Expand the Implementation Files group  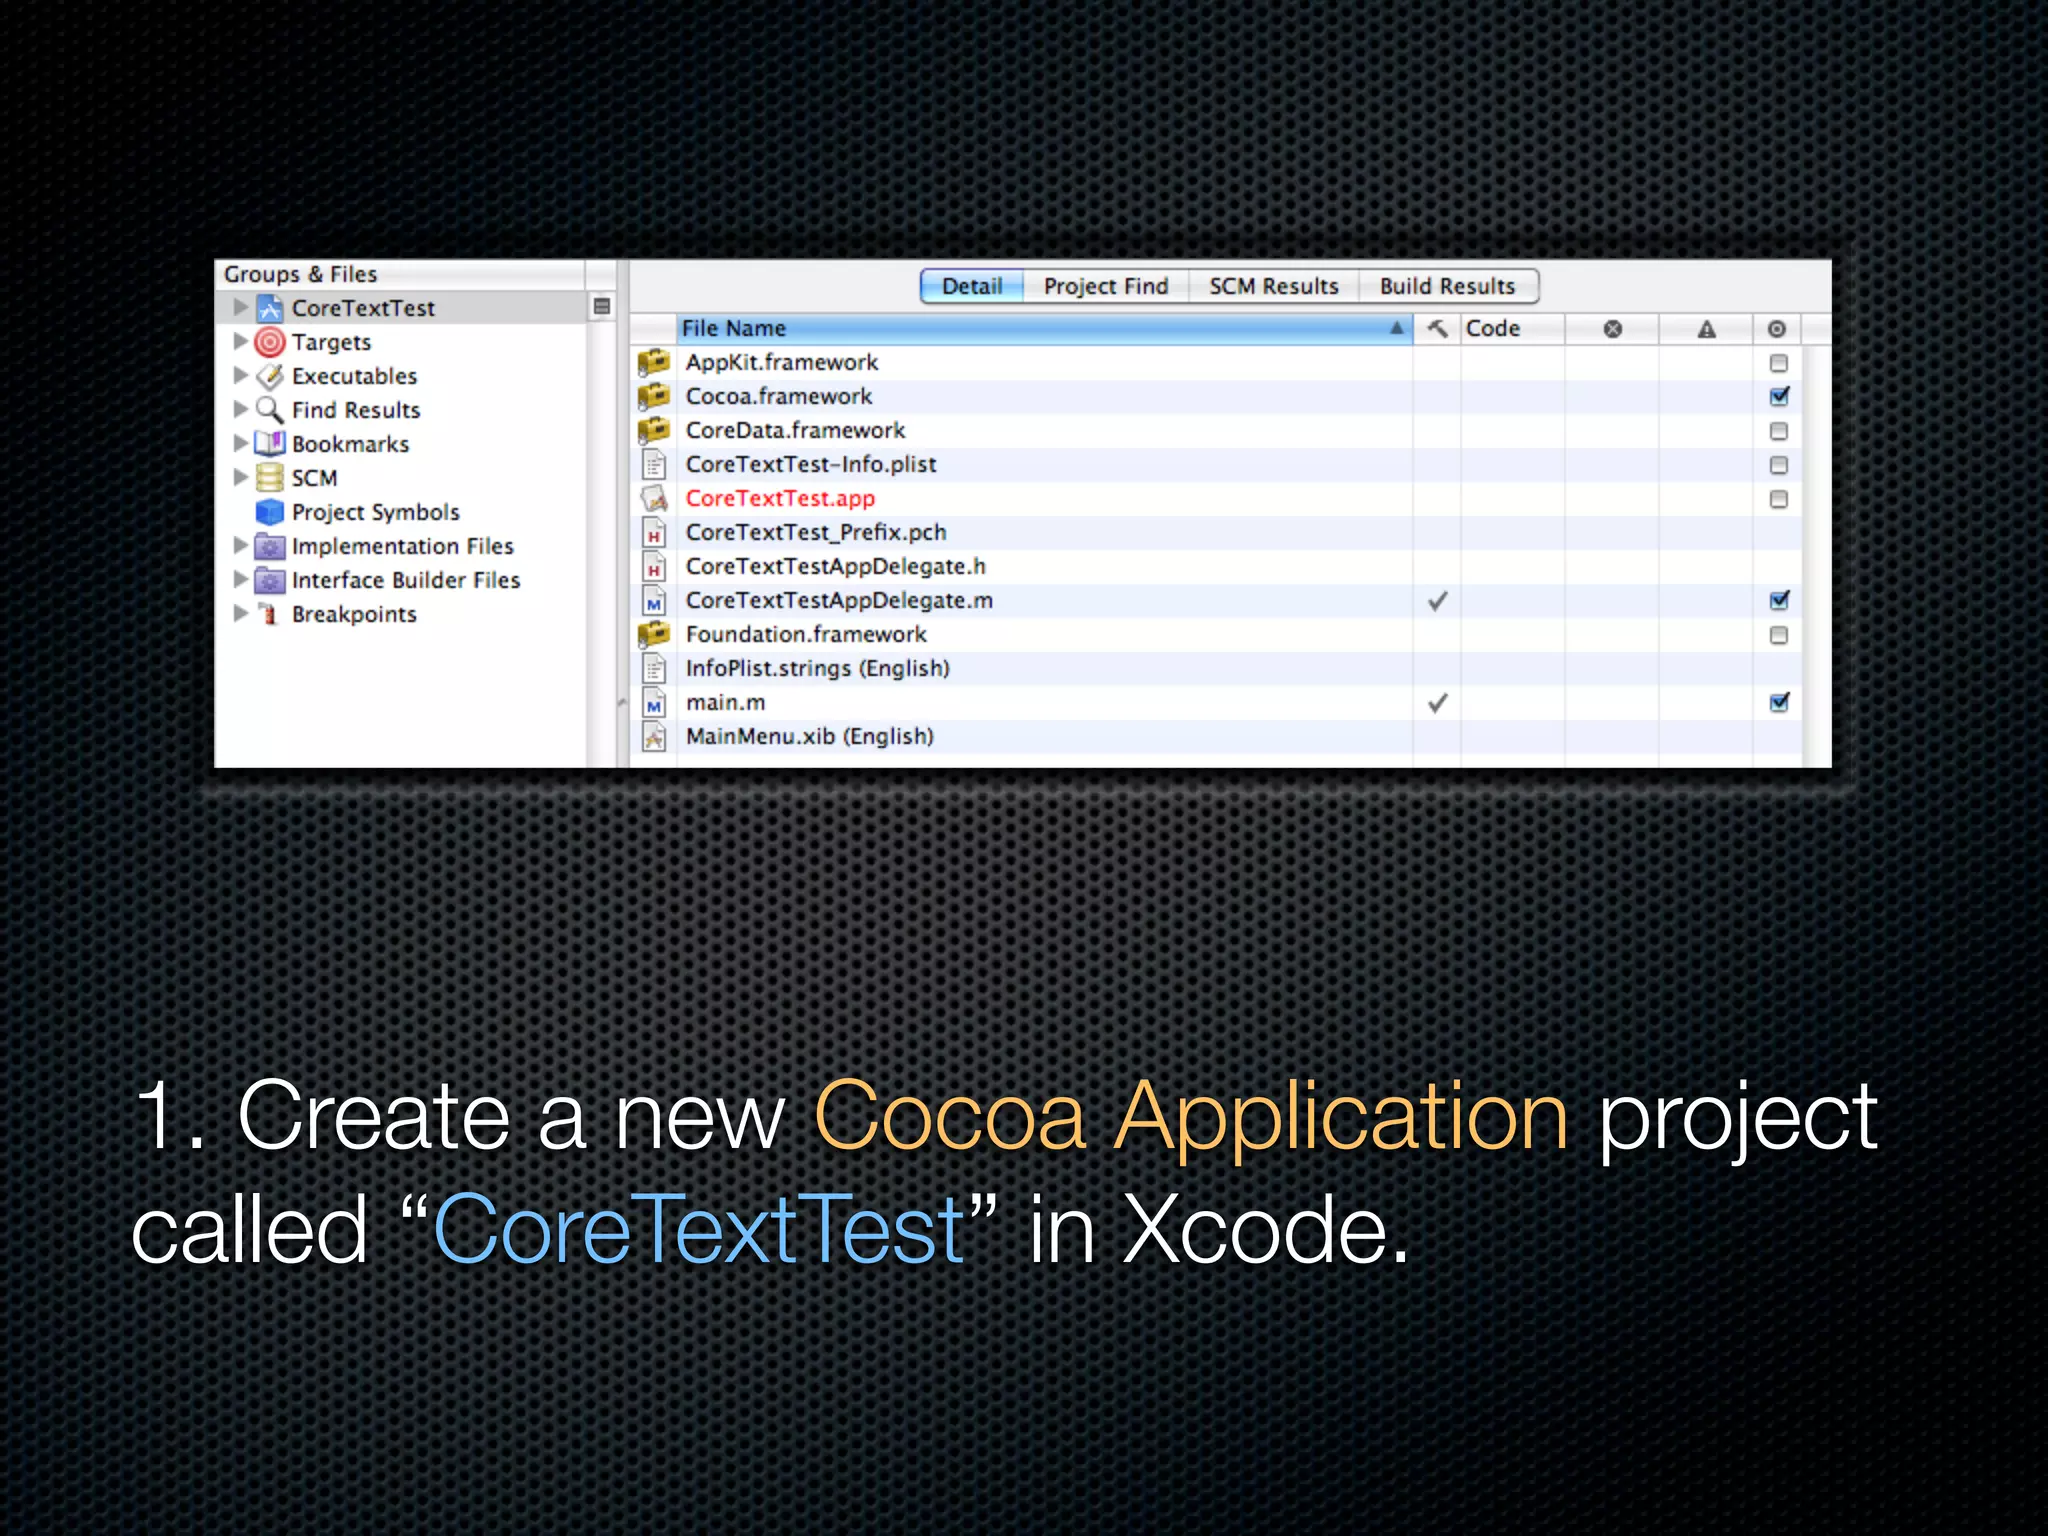[240, 545]
